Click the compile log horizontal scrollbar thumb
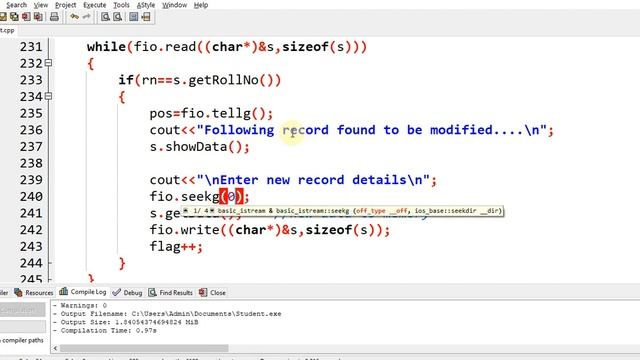This screenshot has width=640, height=360. tap(144, 348)
